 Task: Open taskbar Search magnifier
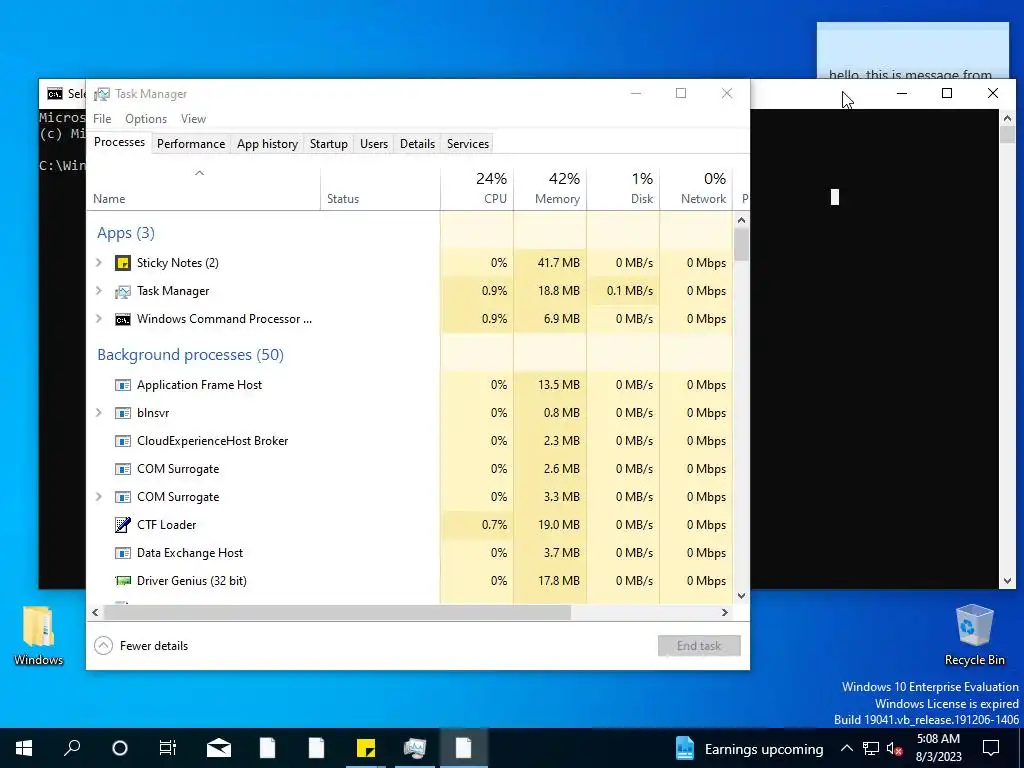pyautogui.click(x=72, y=748)
